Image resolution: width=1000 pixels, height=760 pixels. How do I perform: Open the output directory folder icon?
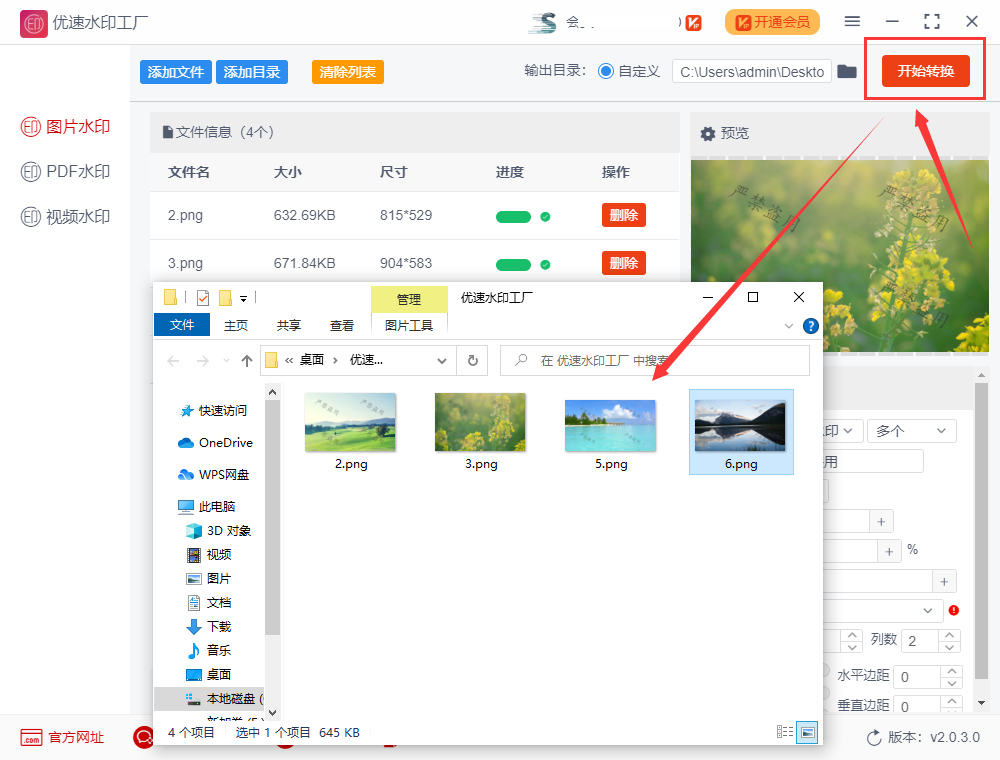847,71
